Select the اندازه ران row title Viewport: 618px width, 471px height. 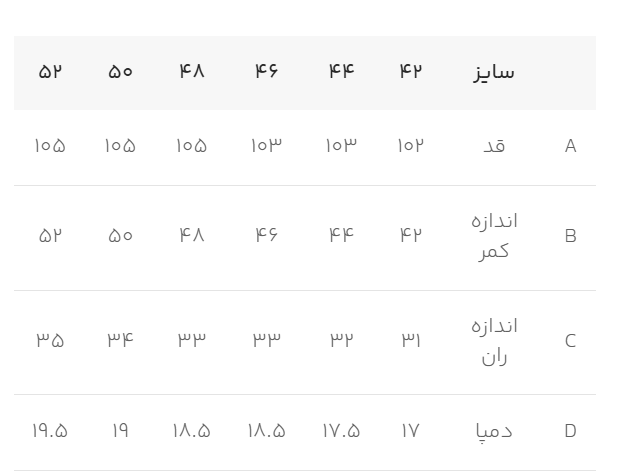coord(494,341)
